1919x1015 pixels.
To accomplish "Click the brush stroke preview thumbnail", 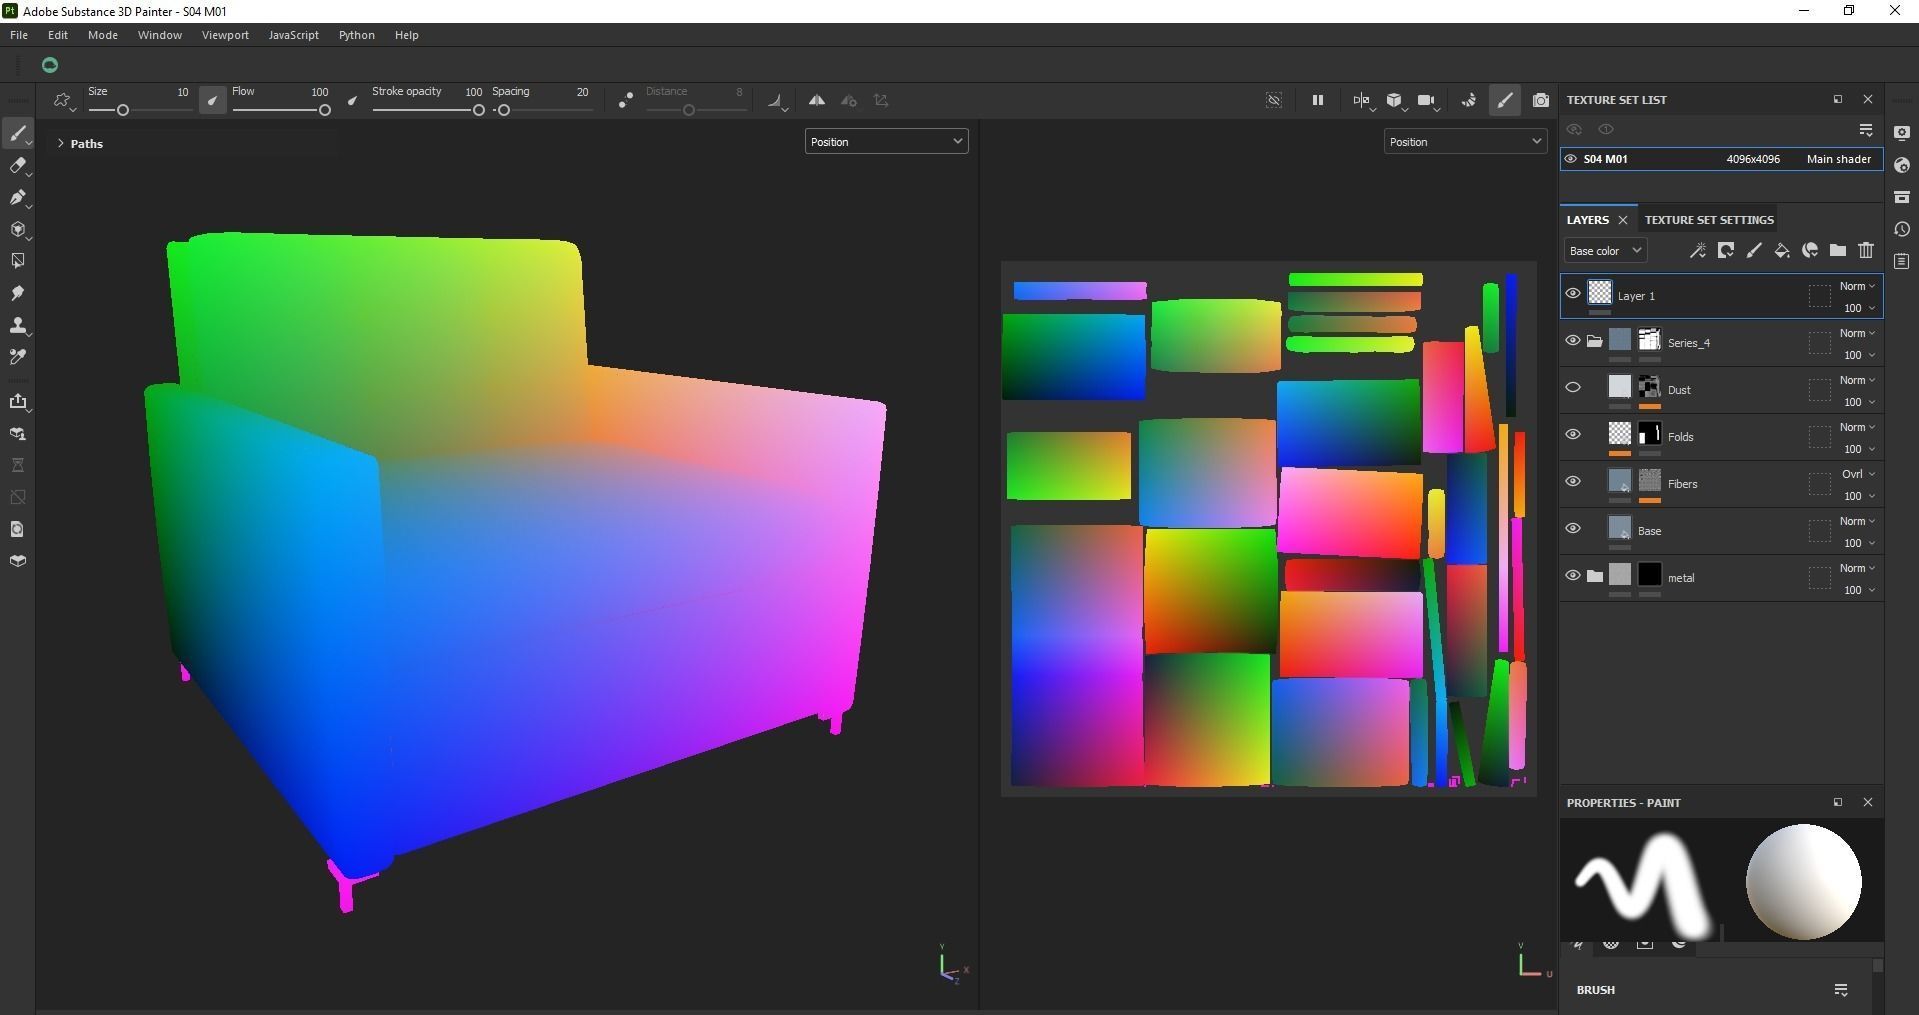I will tap(1643, 882).
